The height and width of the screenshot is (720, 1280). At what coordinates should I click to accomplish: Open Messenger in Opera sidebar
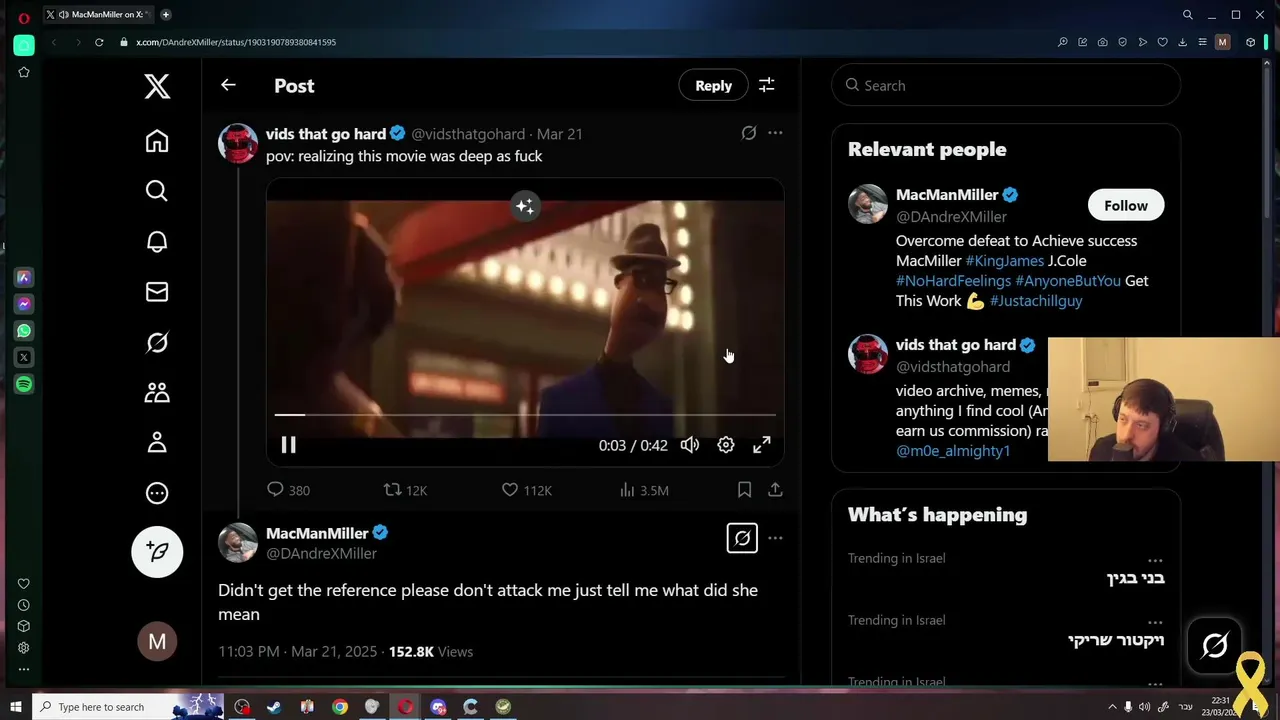point(24,304)
